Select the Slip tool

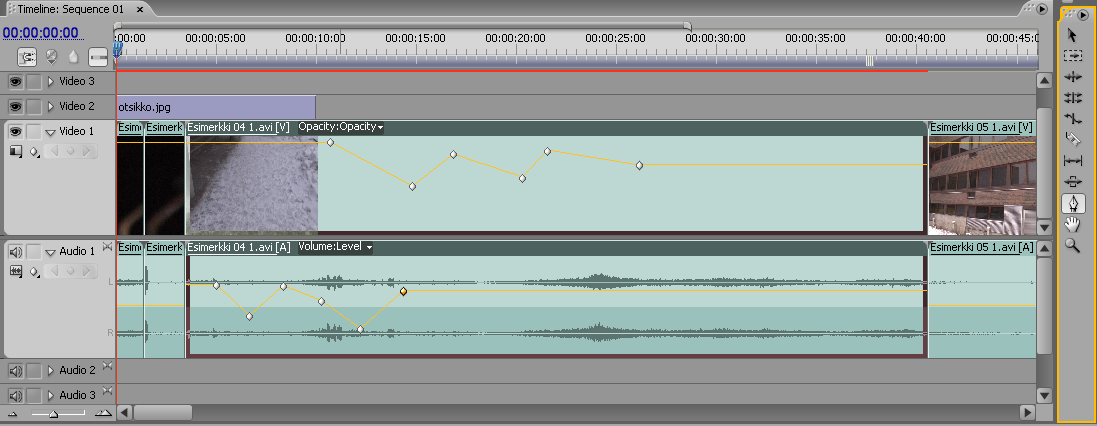coord(1073,161)
